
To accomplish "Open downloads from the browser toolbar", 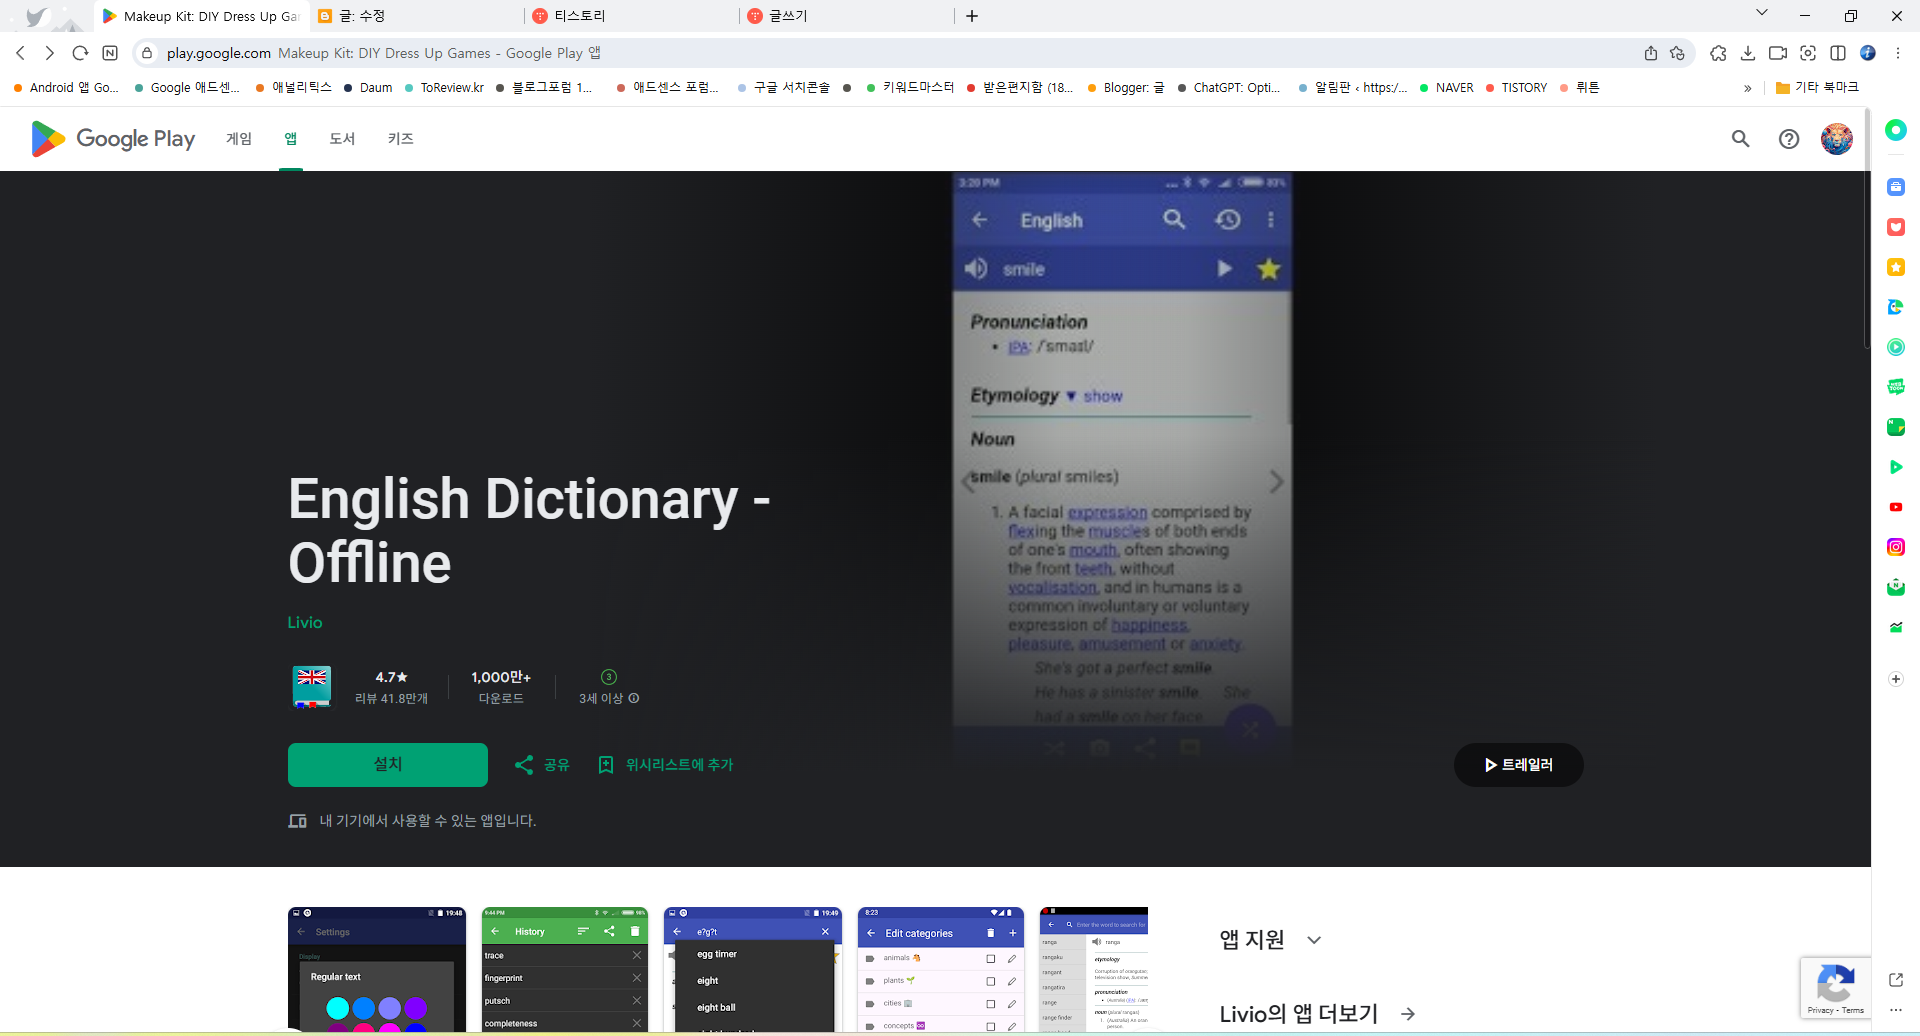I will (x=1749, y=53).
